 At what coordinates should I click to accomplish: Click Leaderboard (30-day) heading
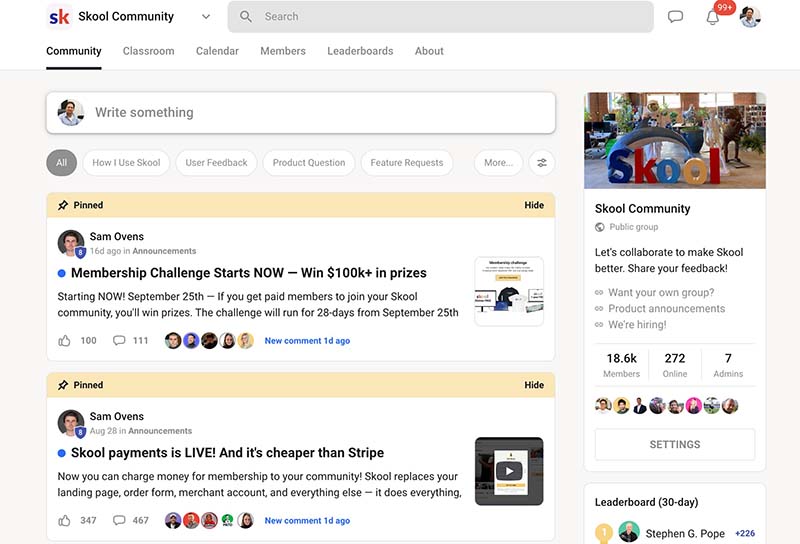[646, 502]
